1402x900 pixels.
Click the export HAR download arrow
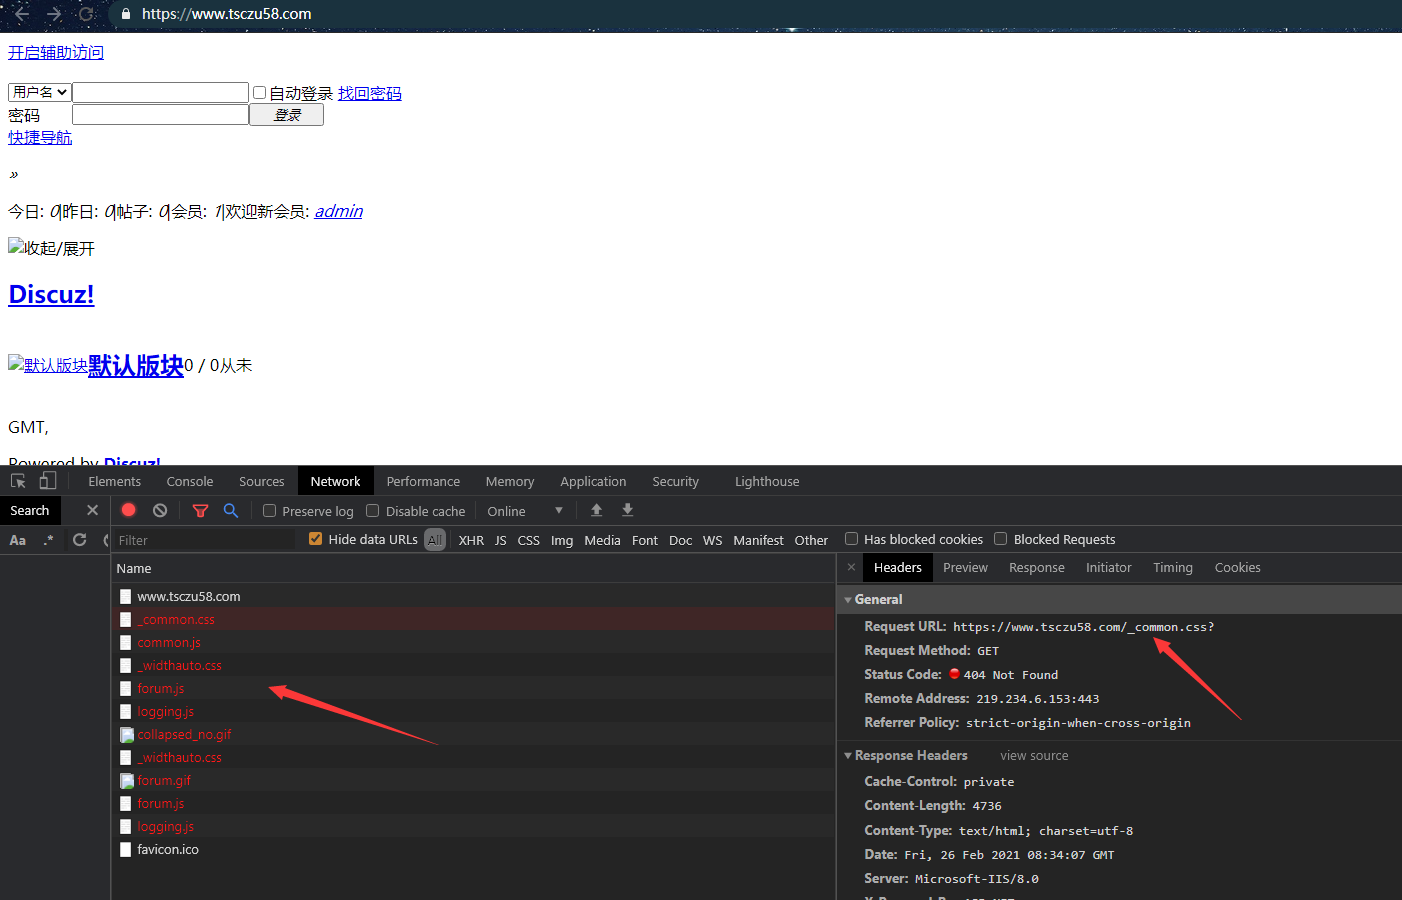tap(628, 510)
